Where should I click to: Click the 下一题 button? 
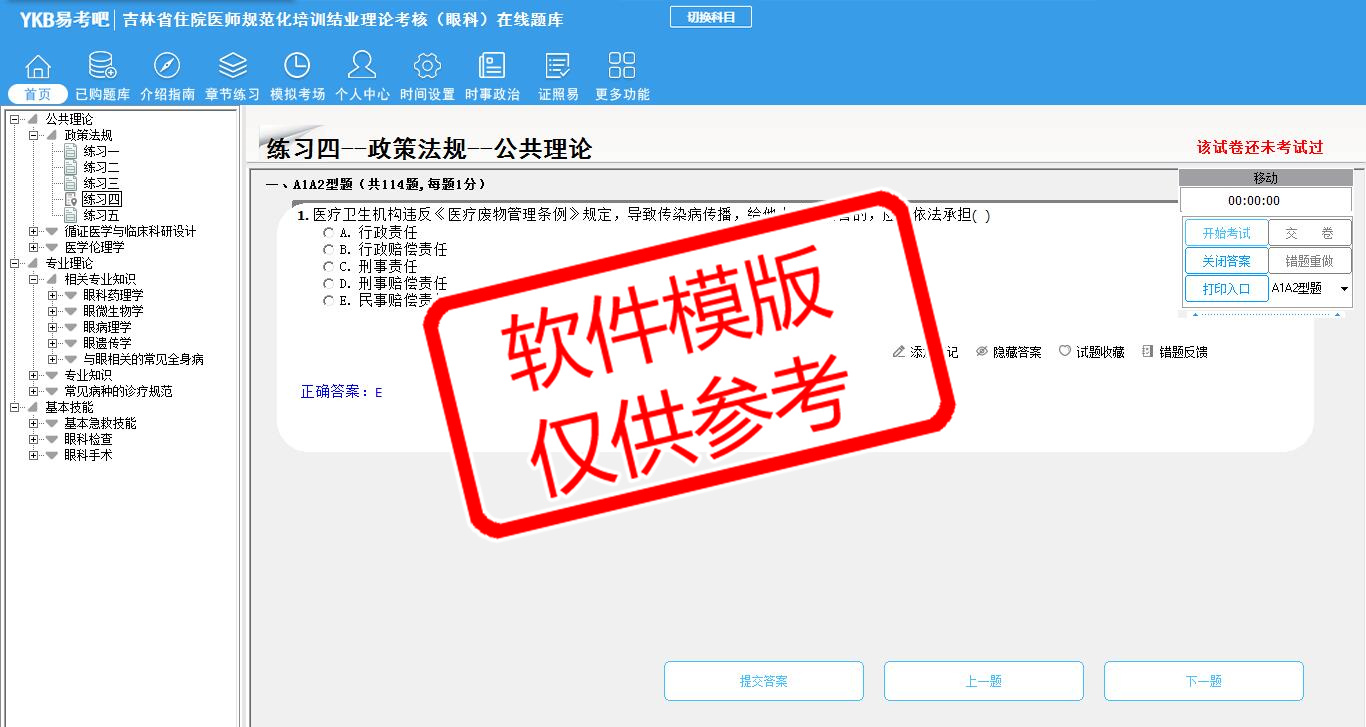point(1203,681)
